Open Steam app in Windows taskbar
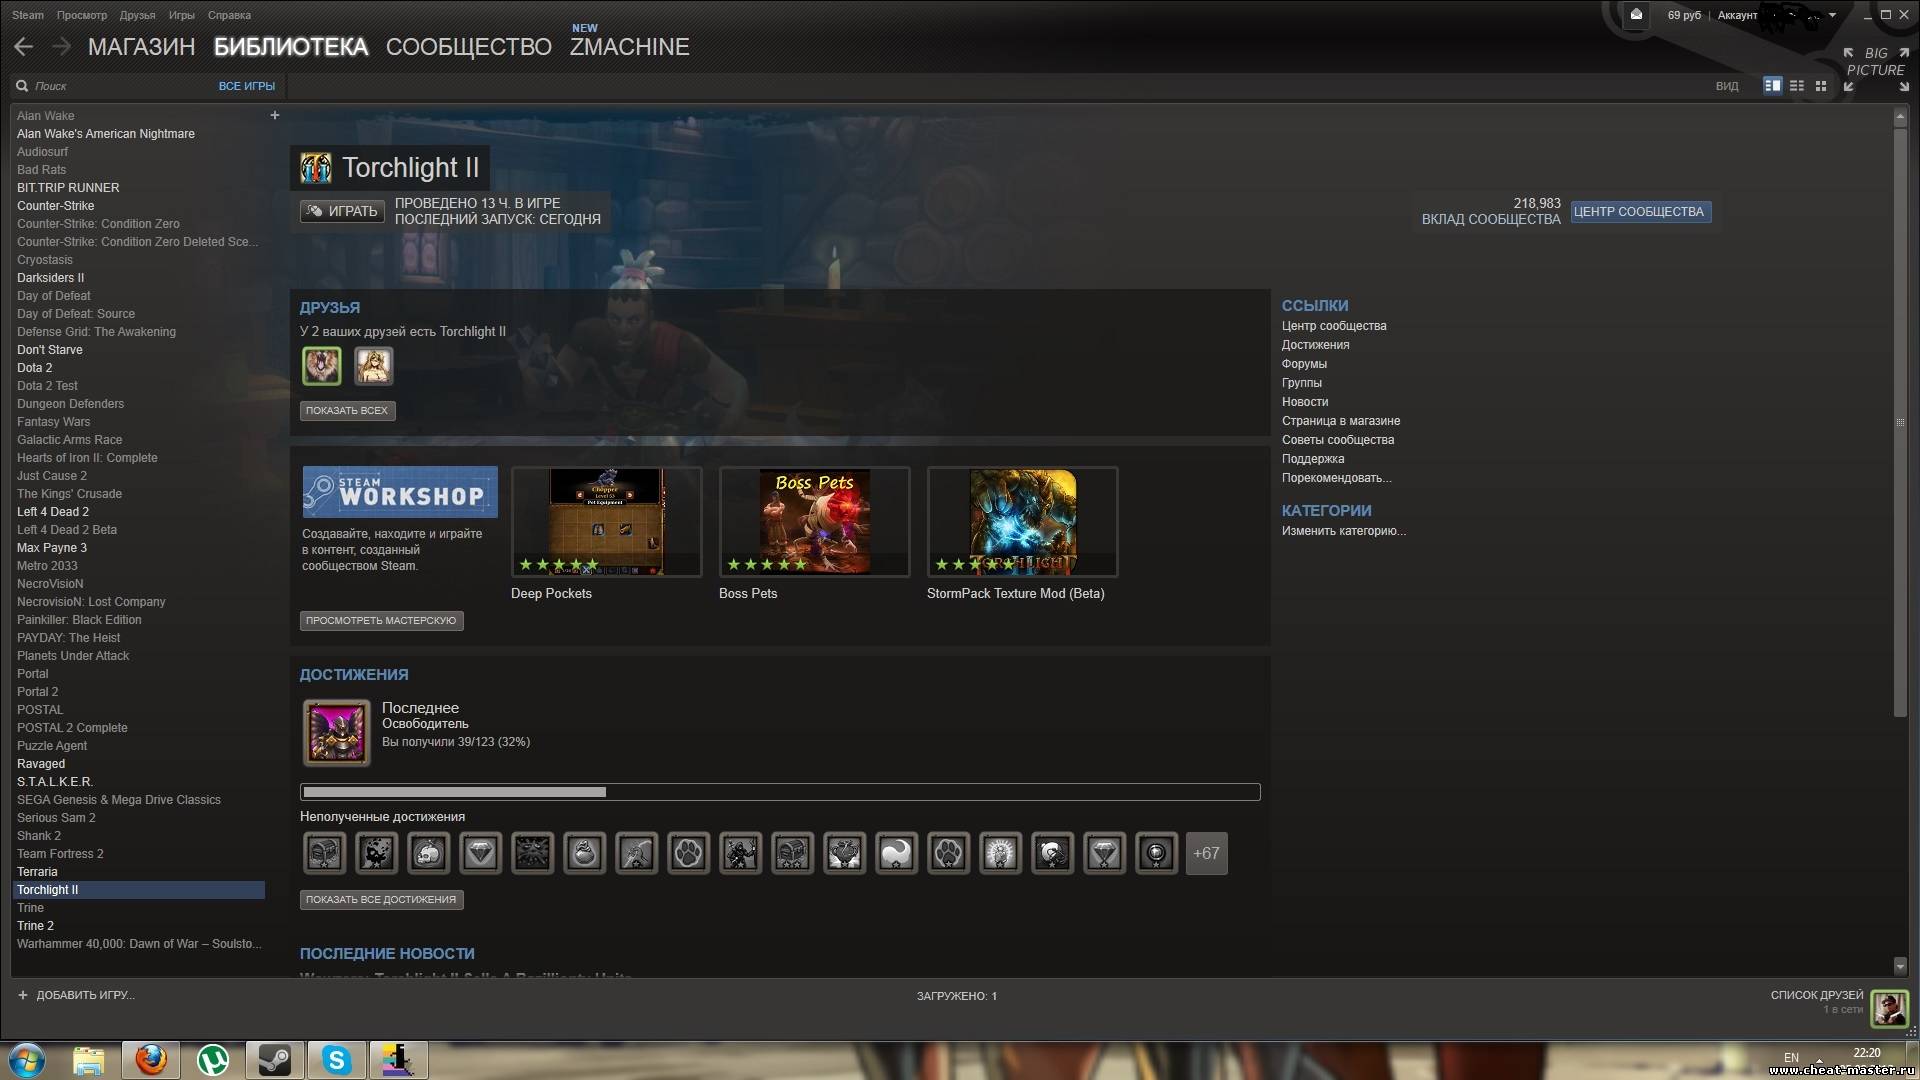The height and width of the screenshot is (1080, 1920). (x=274, y=1059)
